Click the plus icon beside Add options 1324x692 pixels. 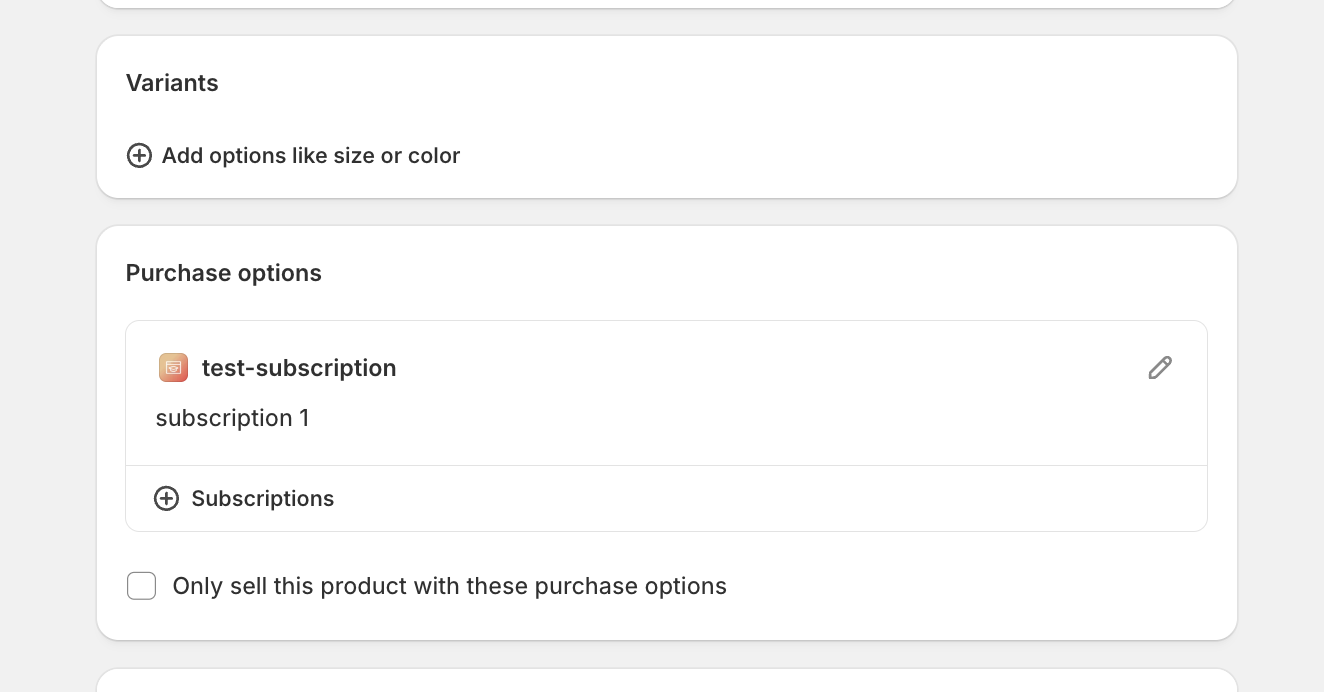pos(139,156)
